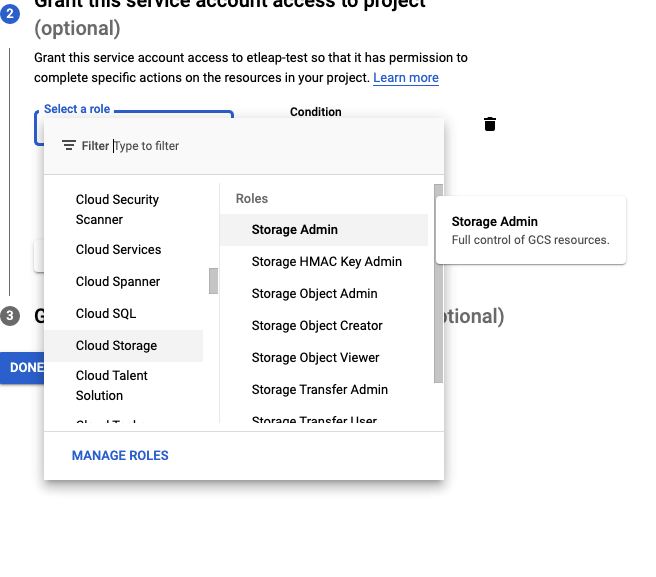Click the filter list icon
Viewport: 656px width, 577px height.
[68, 146]
